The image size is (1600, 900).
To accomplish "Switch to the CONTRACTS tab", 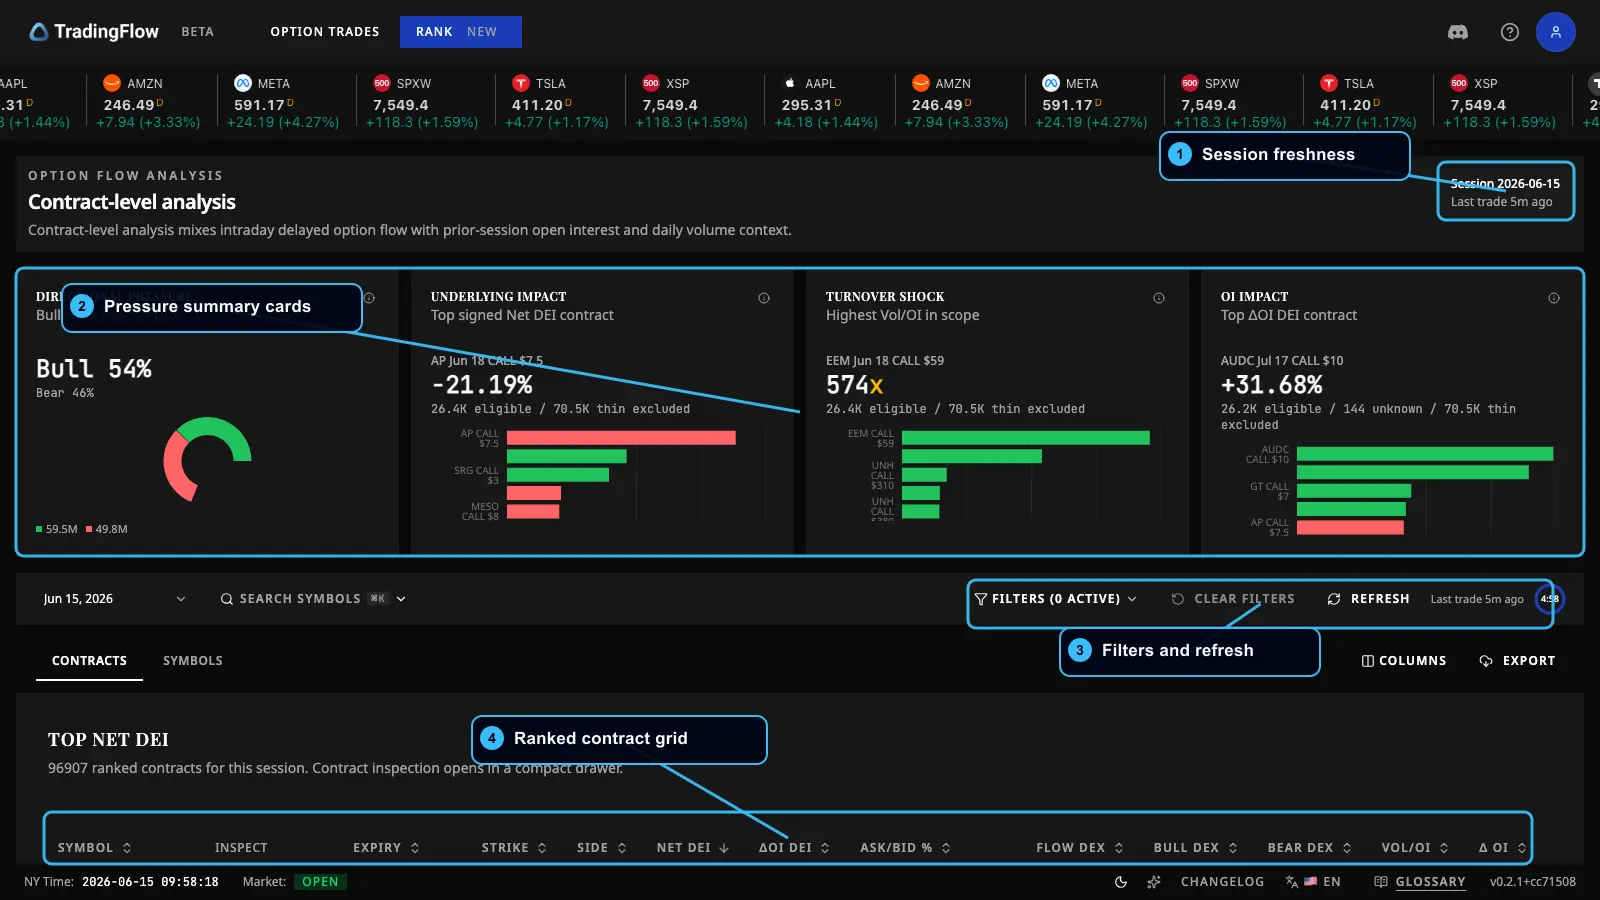I will [x=89, y=661].
